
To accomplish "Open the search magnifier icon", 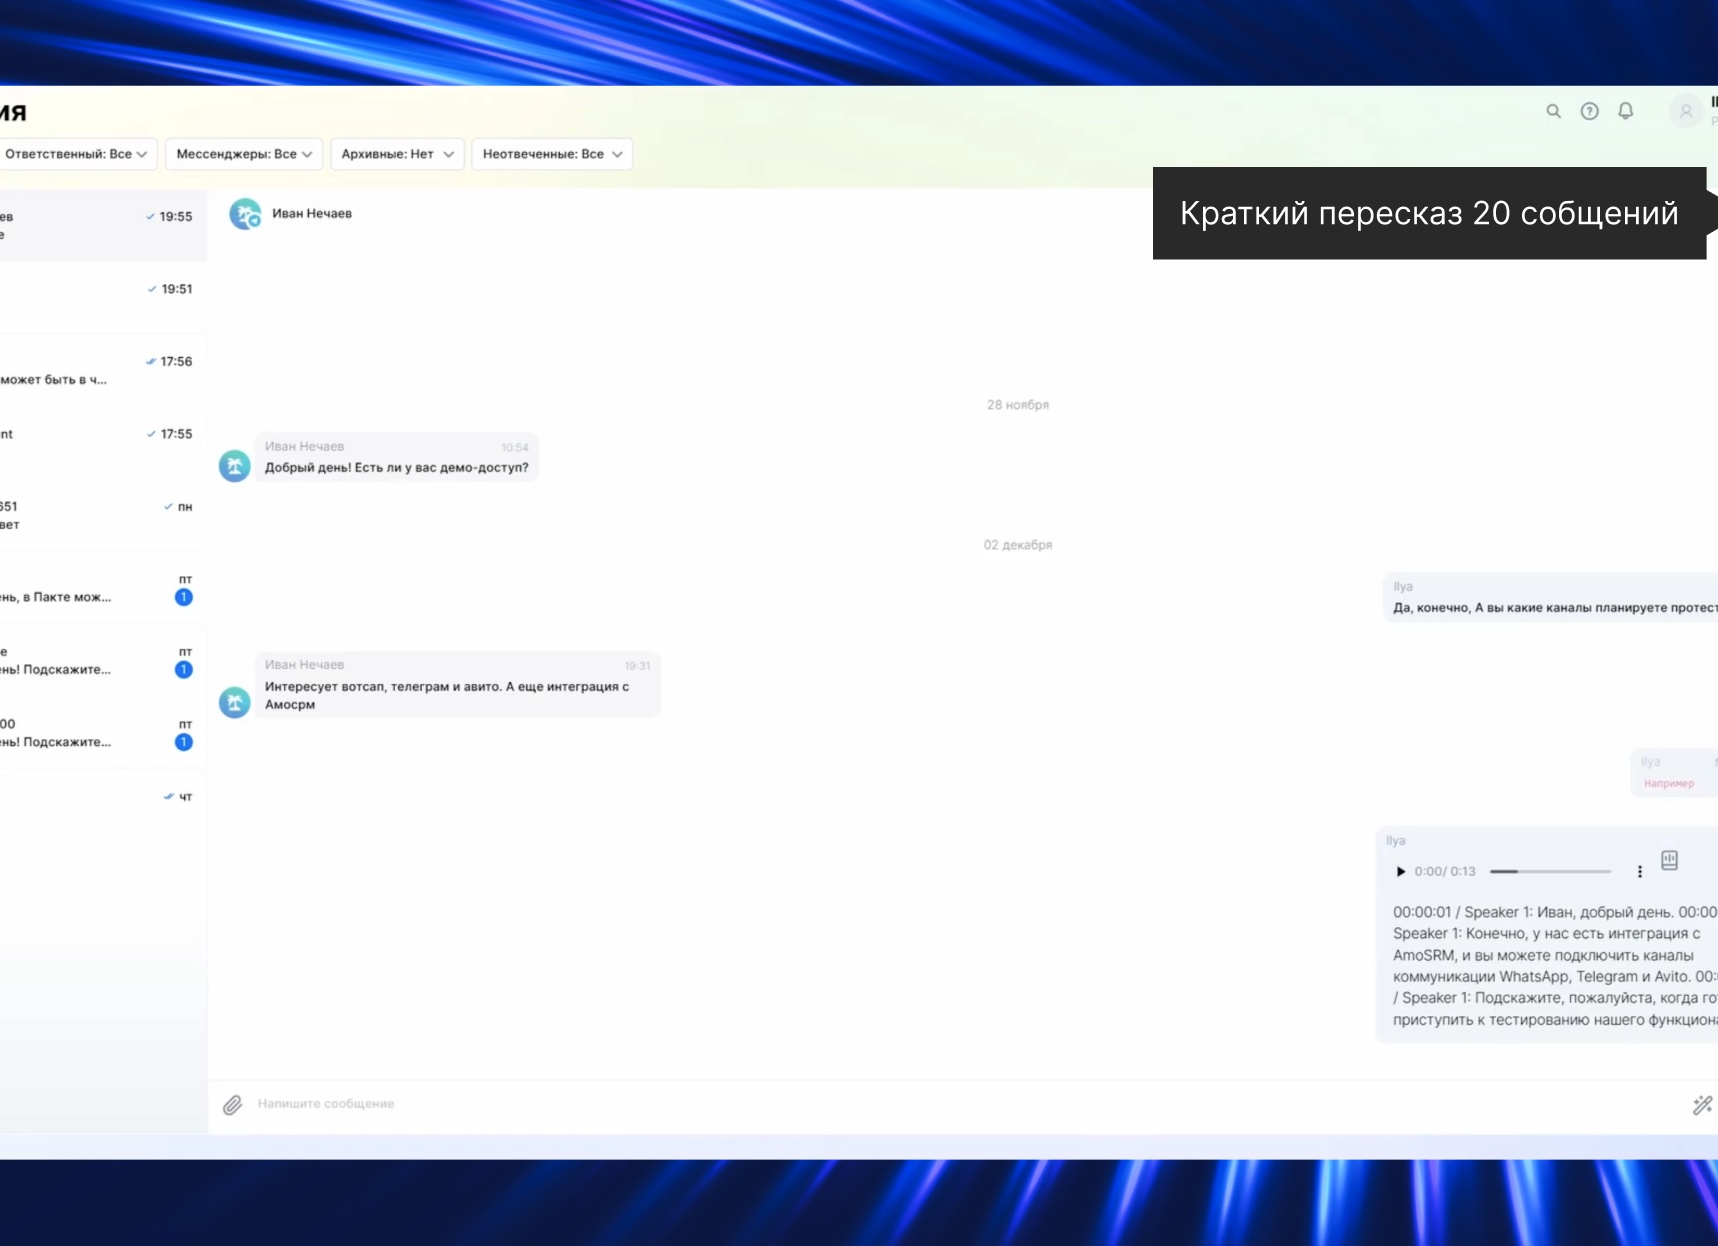I will tap(1553, 111).
